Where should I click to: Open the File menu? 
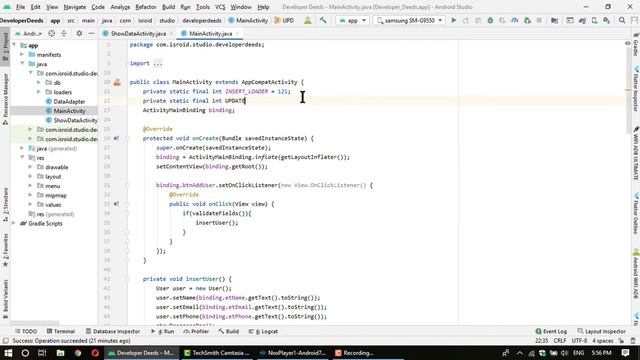pyautogui.click(x=20, y=7)
